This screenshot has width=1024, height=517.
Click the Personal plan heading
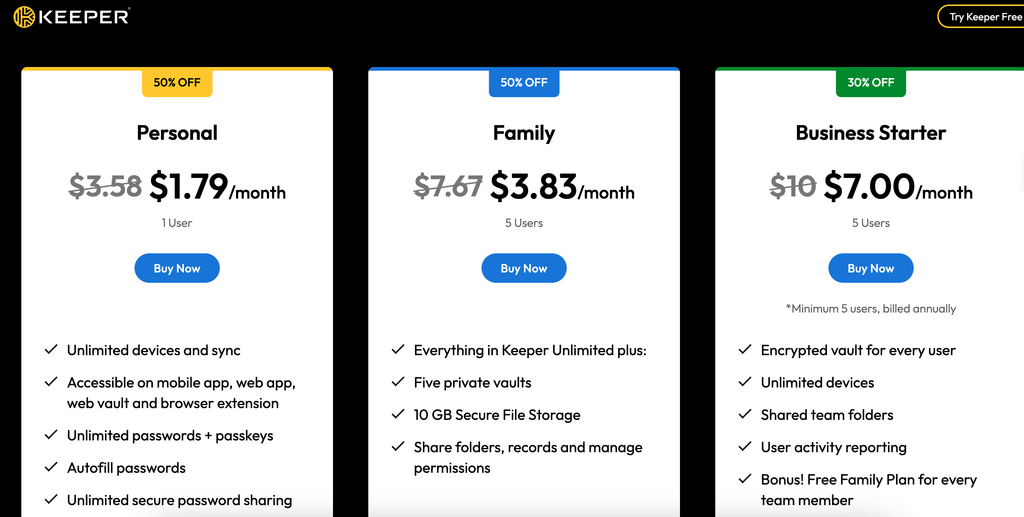tap(177, 133)
